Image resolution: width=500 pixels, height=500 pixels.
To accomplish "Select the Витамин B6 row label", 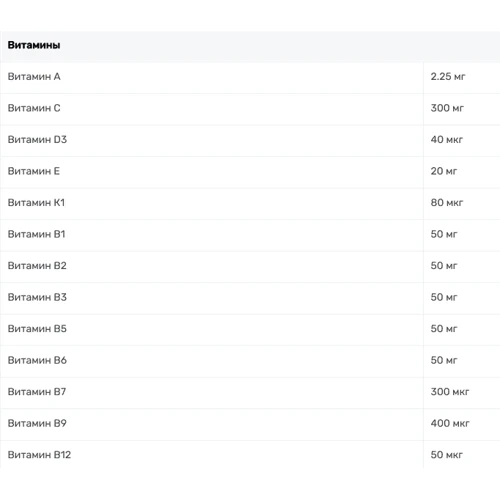I will (37, 360).
